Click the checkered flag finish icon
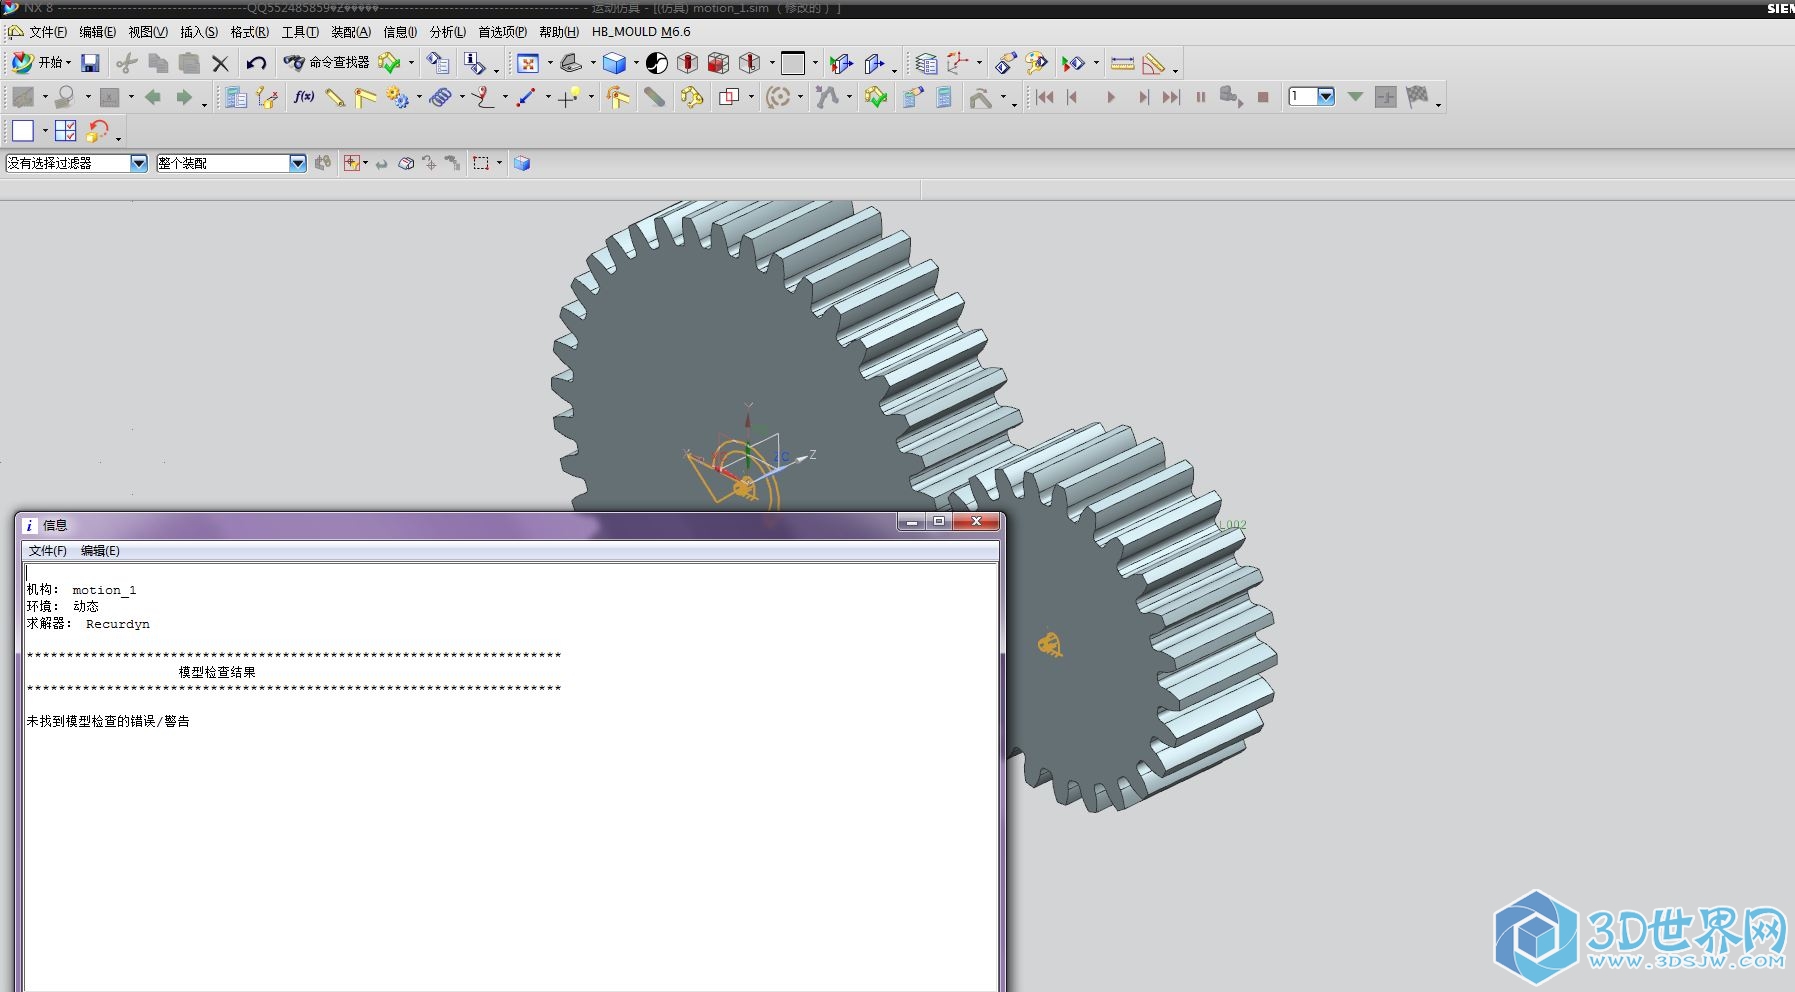Screen dimensions: 1795x992 pyautogui.click(x=1417, y=96)
